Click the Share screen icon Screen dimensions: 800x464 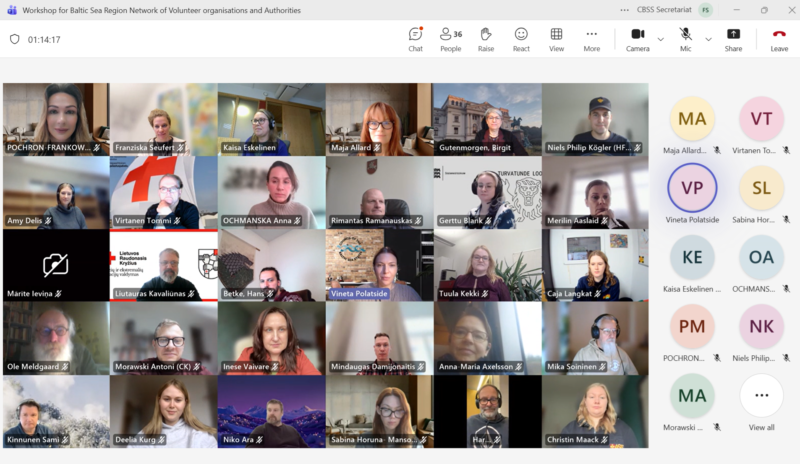tap(733, 38)
